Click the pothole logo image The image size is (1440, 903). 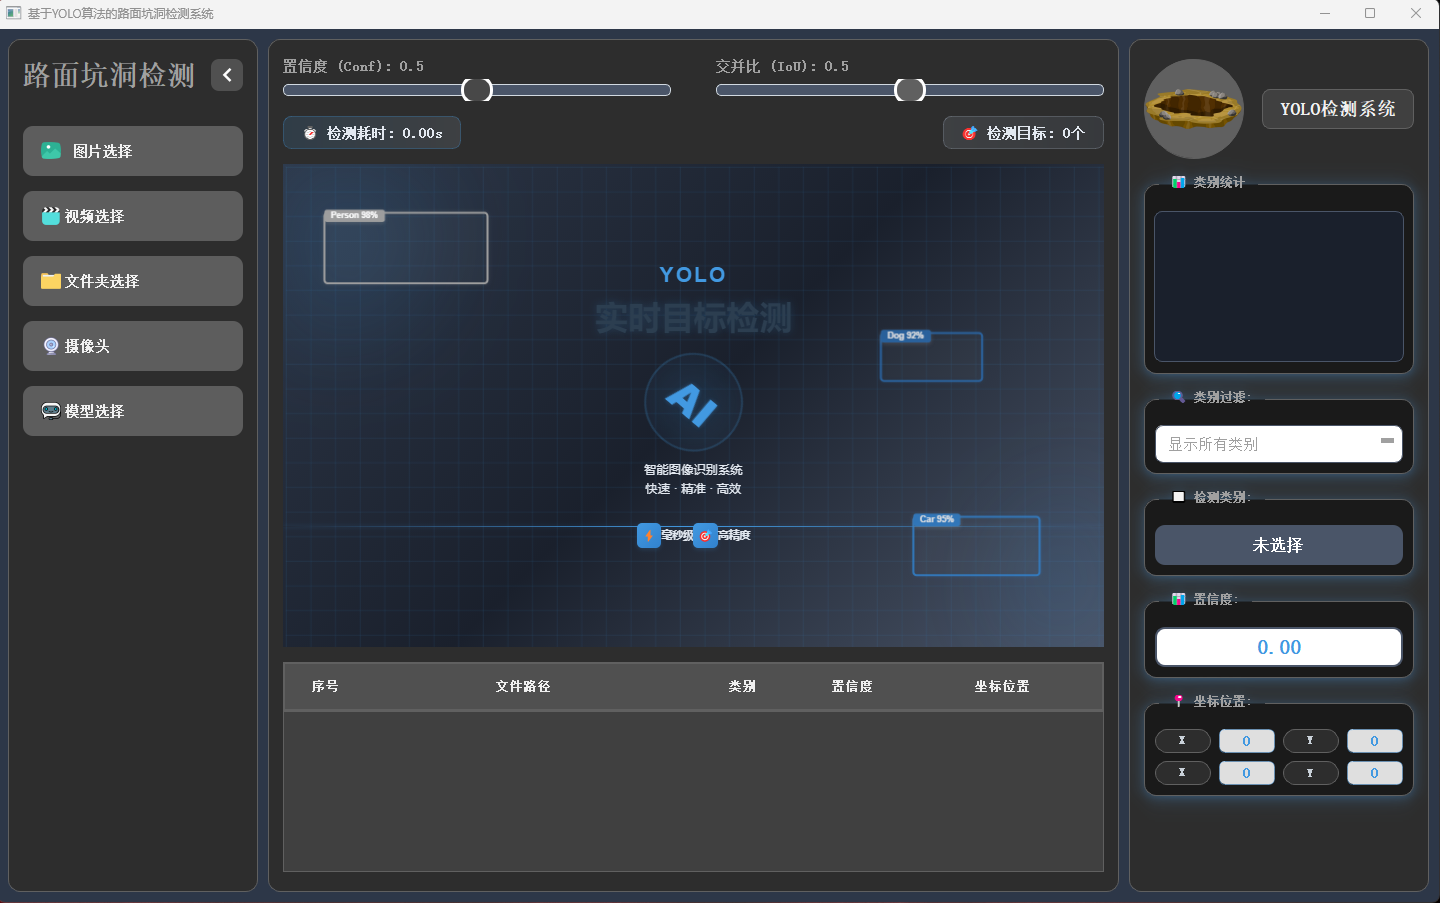click(1194, 109)
